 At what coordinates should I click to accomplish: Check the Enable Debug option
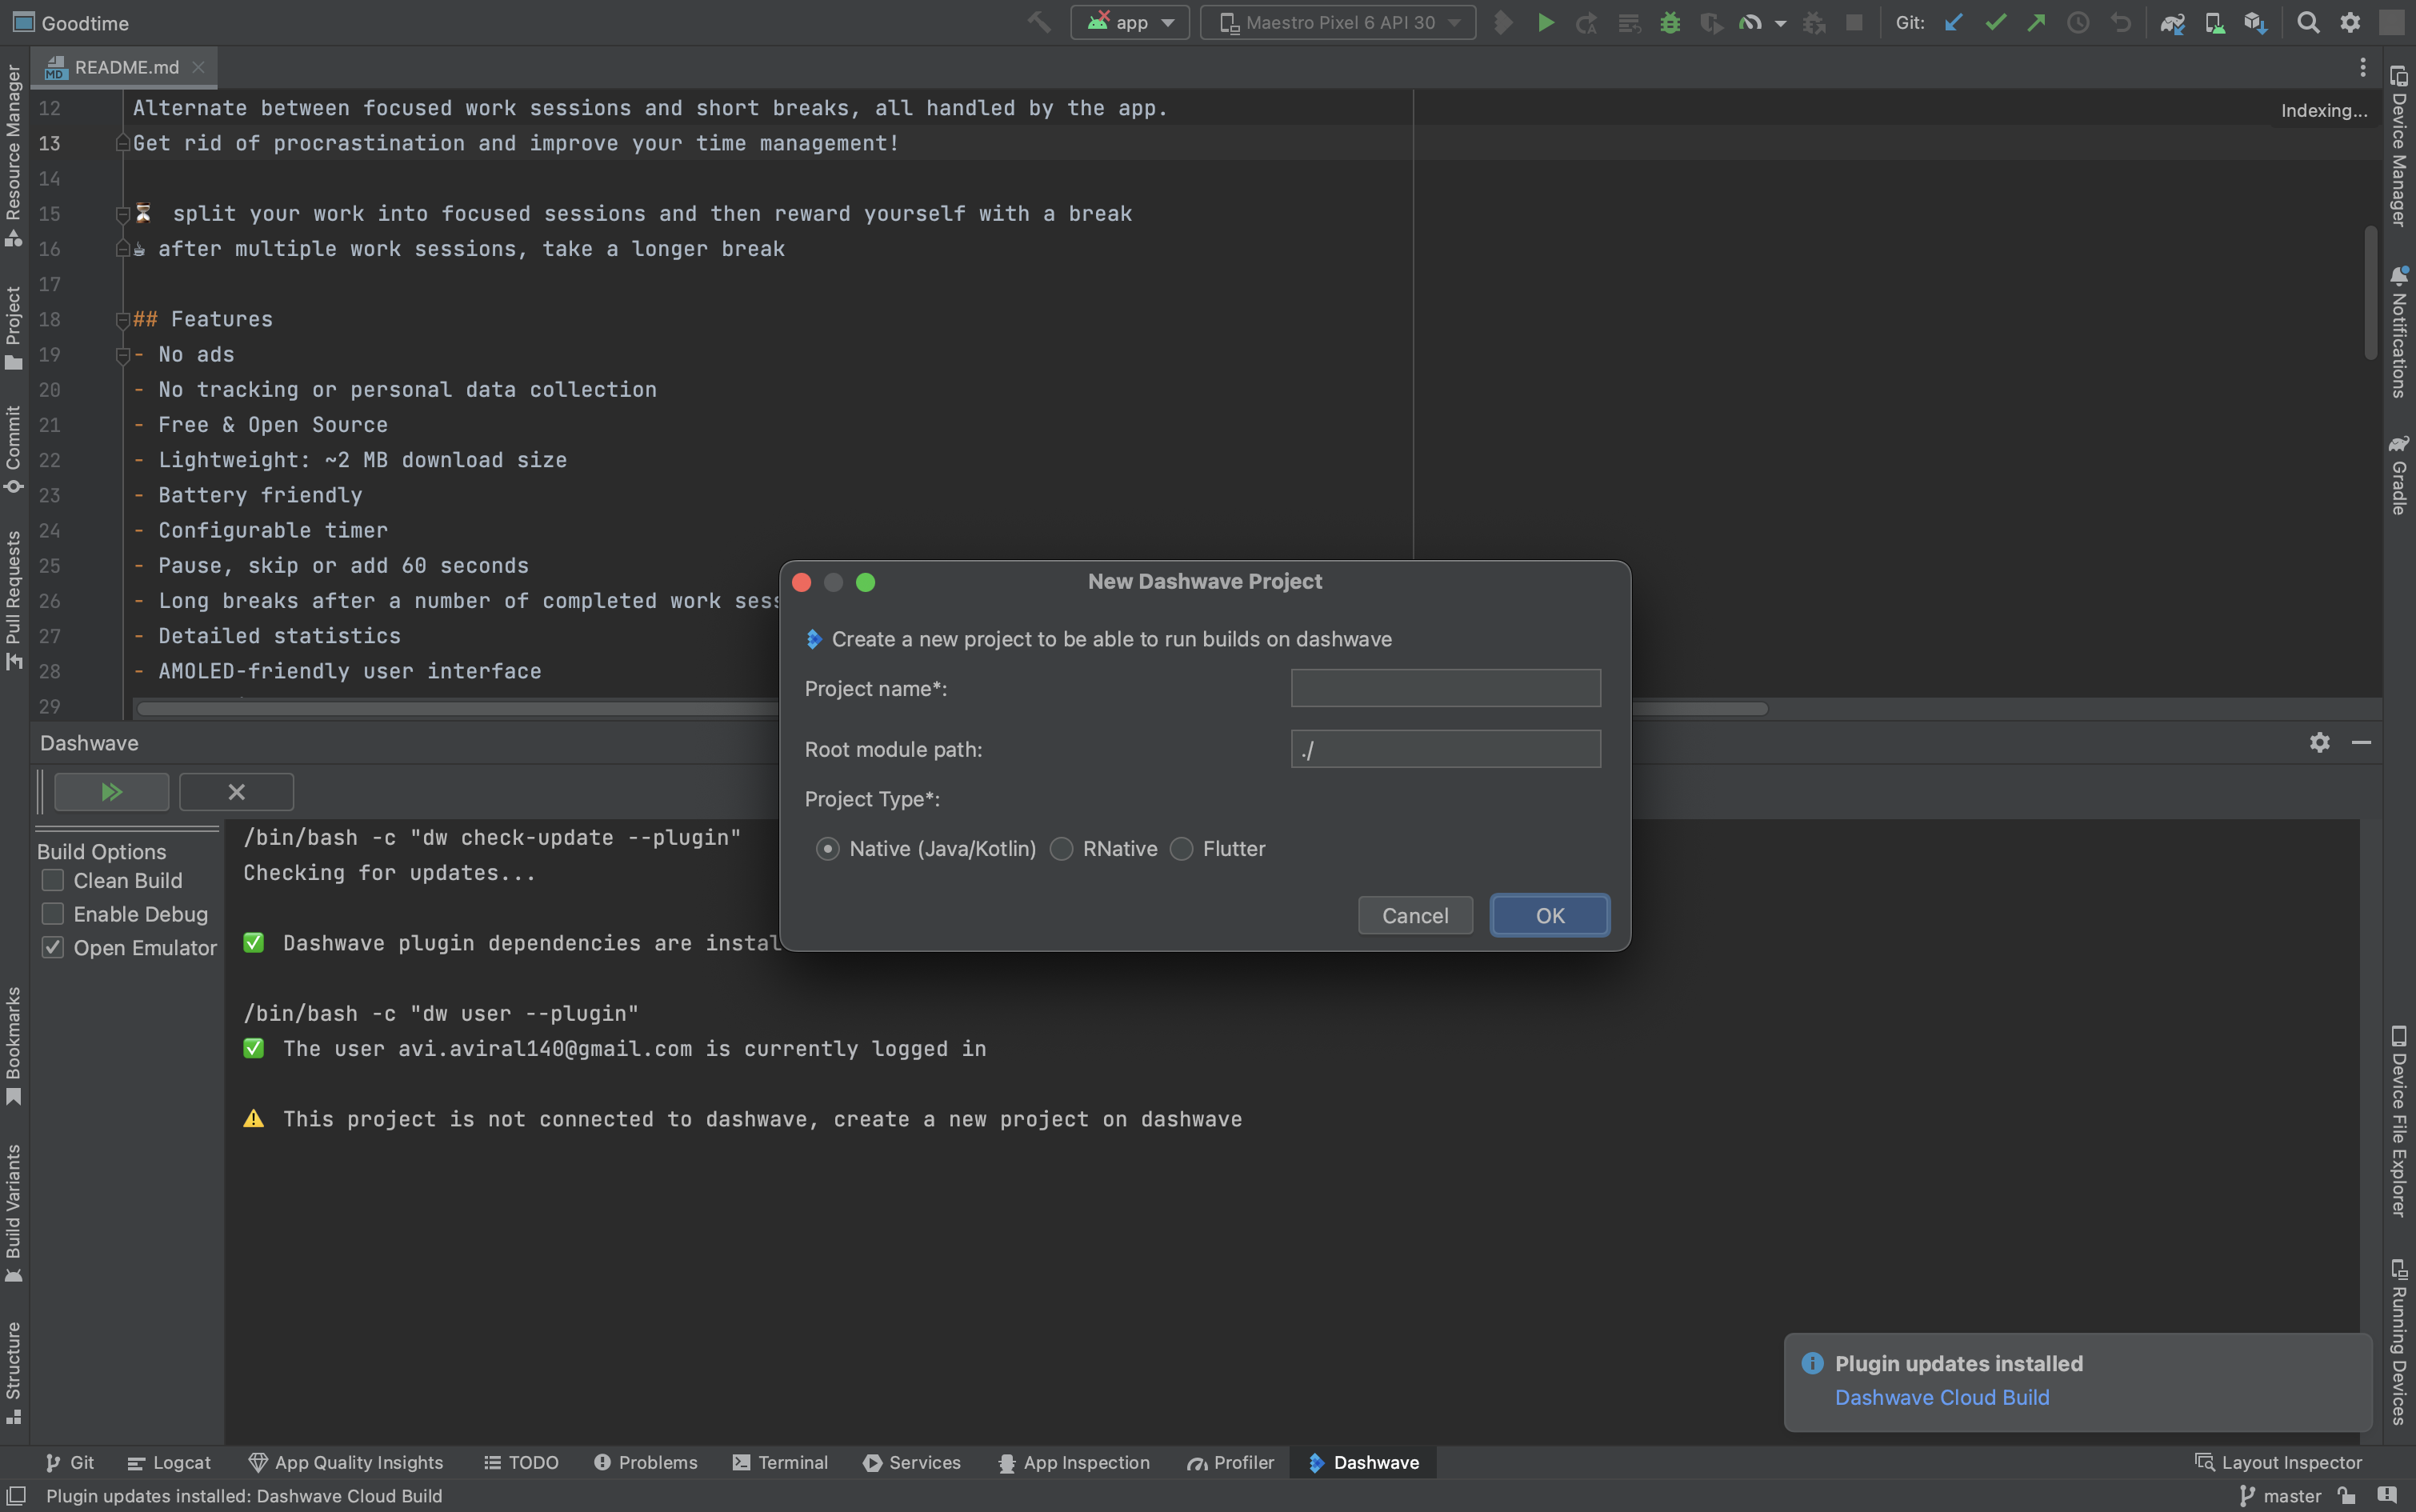point(53,914)
